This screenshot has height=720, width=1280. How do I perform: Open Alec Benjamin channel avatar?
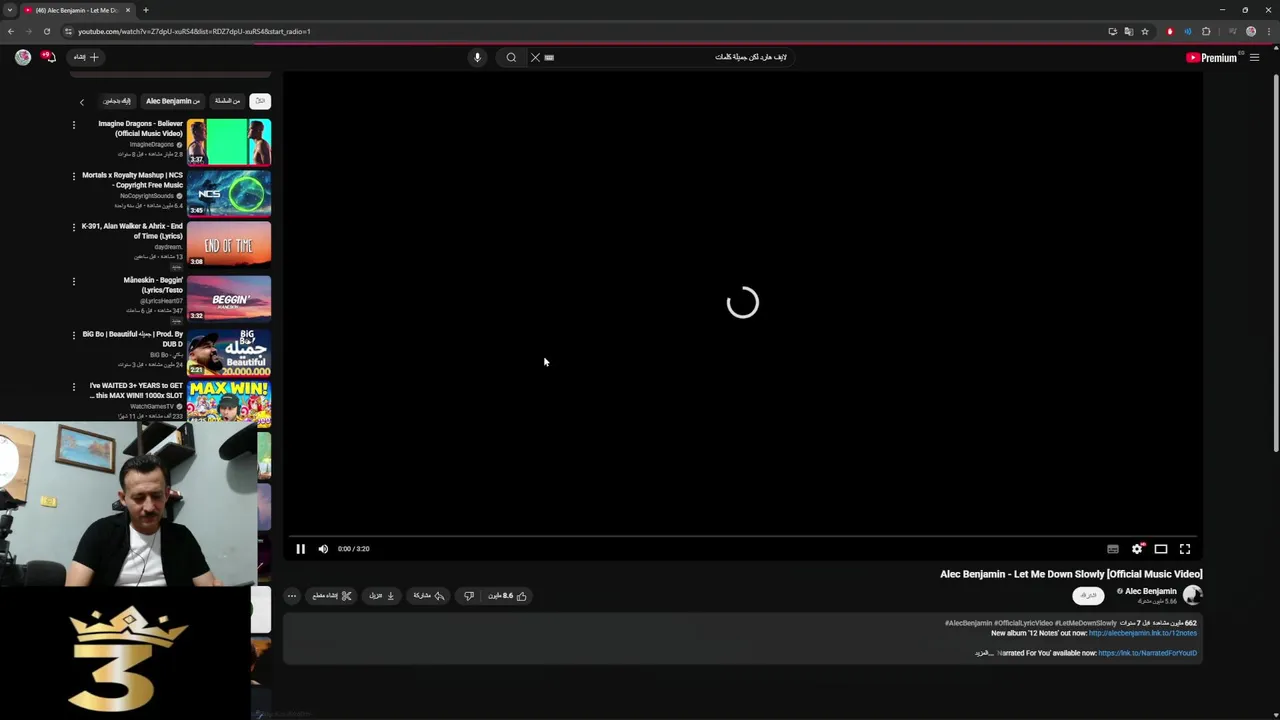coord(1192,595)
